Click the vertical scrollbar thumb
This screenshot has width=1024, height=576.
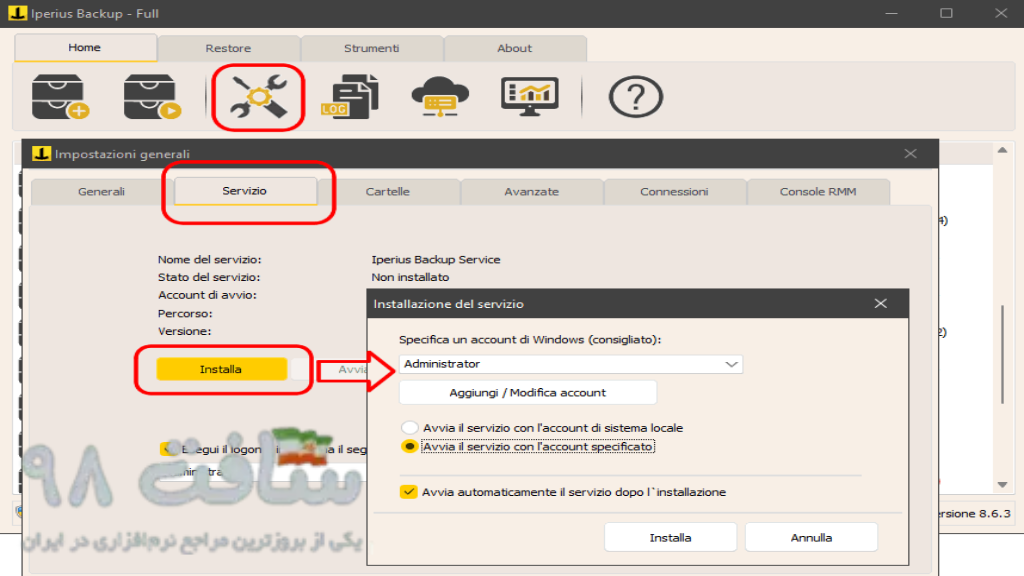(x=1002, y=354)
